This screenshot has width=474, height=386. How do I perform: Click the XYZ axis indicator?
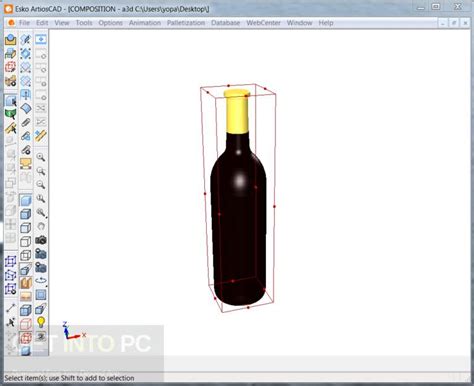click(x=73, y=331)
